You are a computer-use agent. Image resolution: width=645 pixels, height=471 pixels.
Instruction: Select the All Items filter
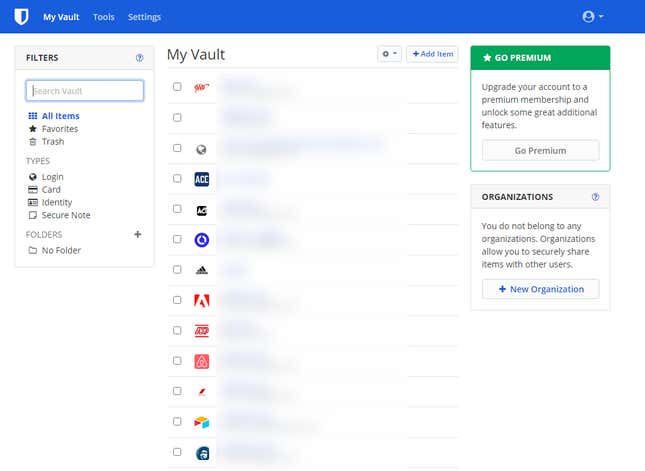pos(60,116)
